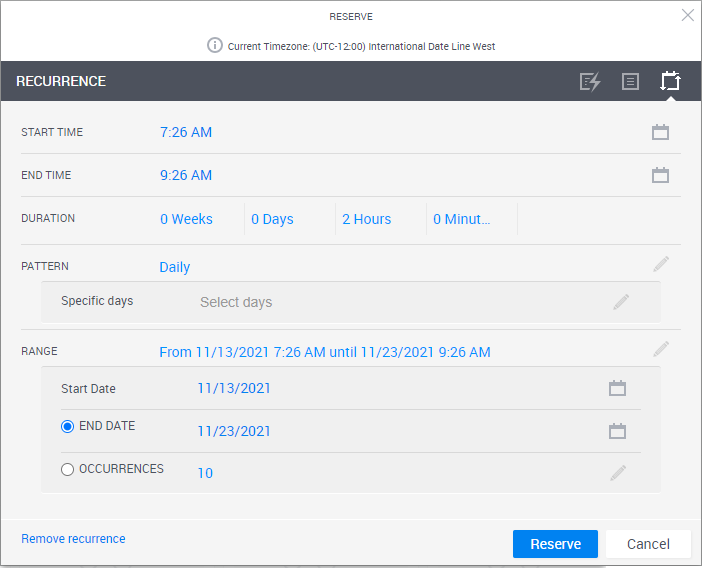Image resolution: width=702 pixels, height=568 pixels.
Task: Open calendar icon for range Start Date
Action: pyautogui.click(x=617, y=388)
